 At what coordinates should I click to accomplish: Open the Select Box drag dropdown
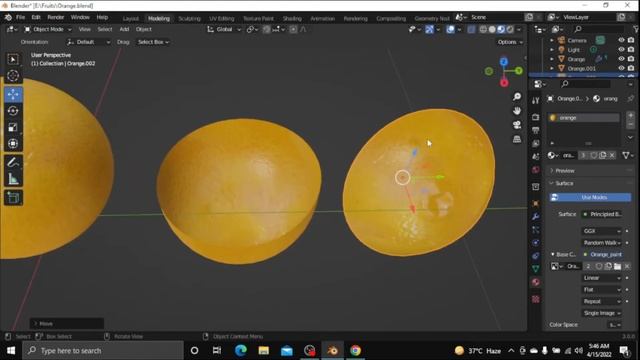(153, 42)
